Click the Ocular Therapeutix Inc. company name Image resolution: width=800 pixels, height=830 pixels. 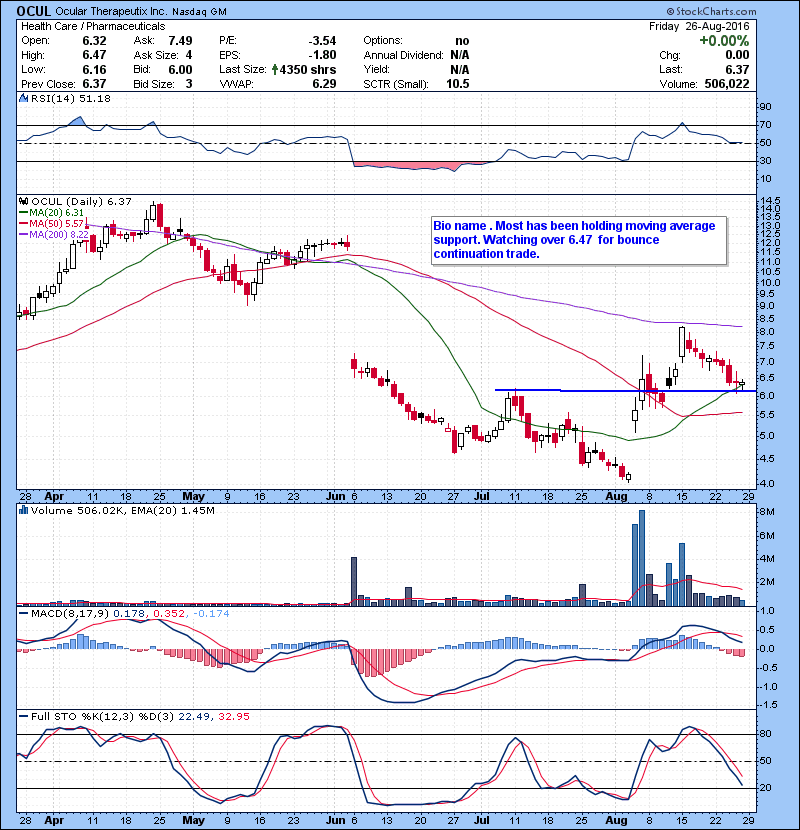[112, 12]
